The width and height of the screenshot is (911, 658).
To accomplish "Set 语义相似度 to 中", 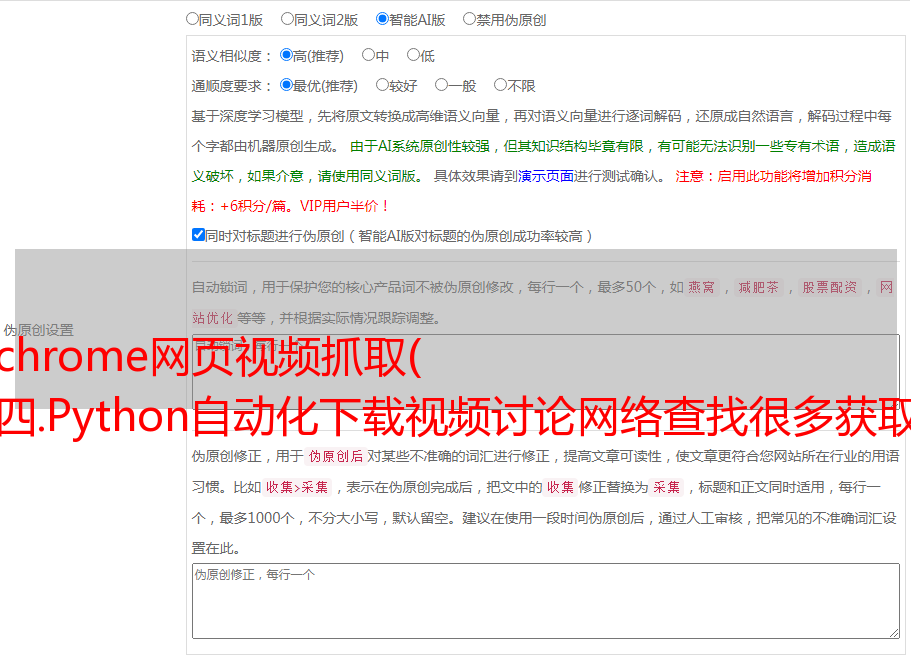I will point(368,55).
